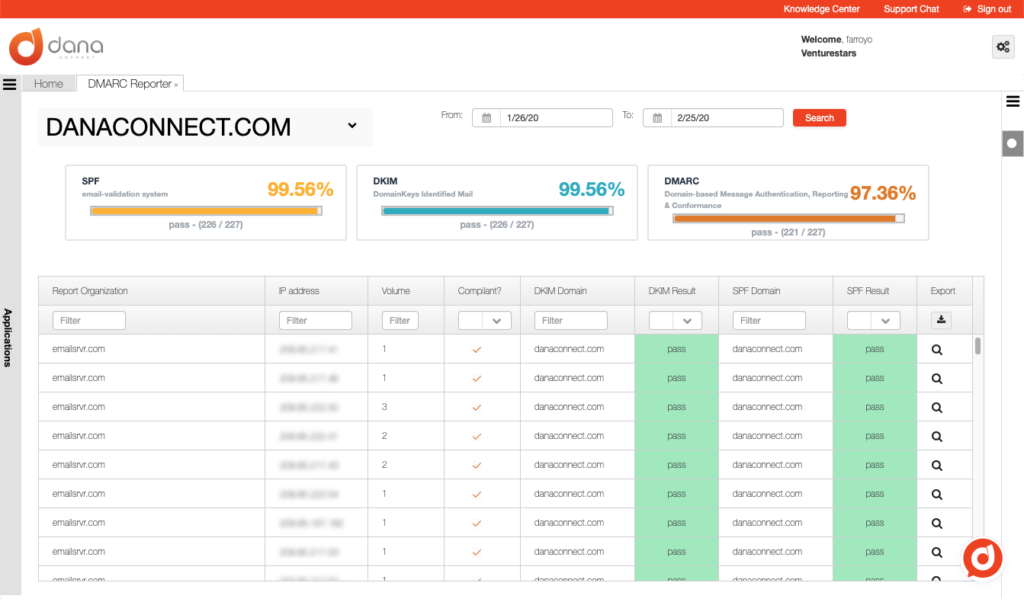Click the To date field 2/25/20
This screenshot has height=602, width=1024.
pyautogui.click(x=727, y=118)
